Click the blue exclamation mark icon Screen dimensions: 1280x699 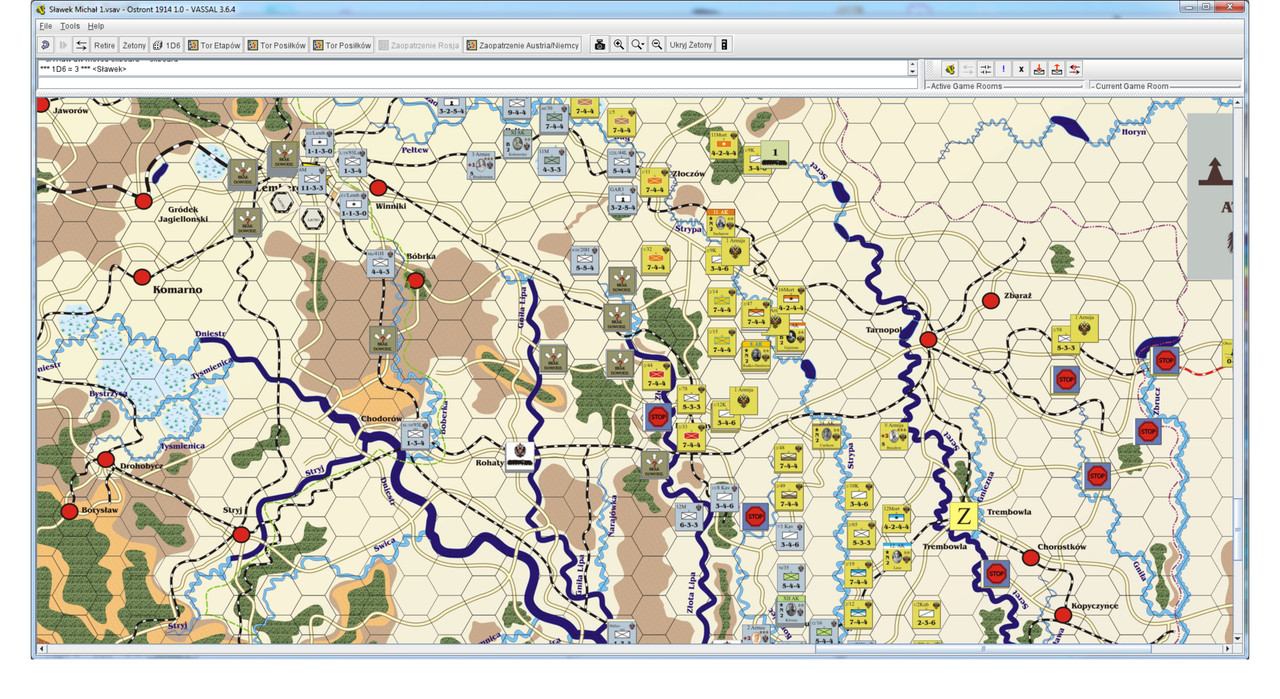tap(1003, 69)
